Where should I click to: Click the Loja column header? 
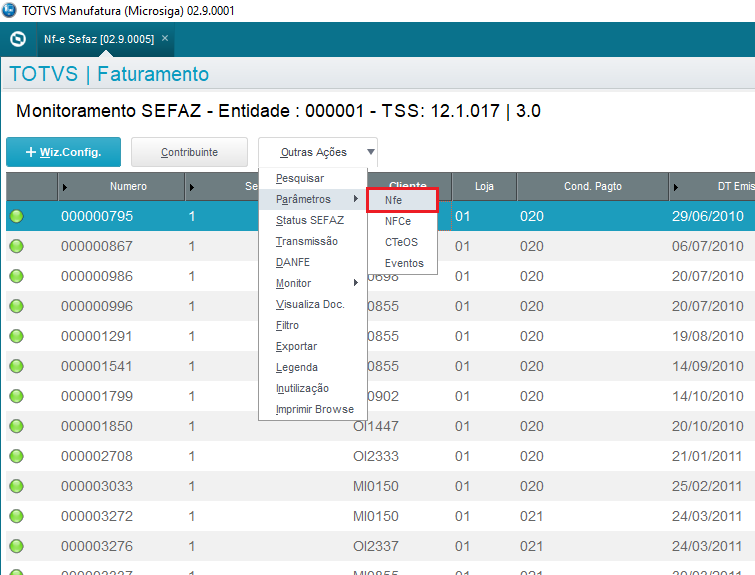coord(484,186)
